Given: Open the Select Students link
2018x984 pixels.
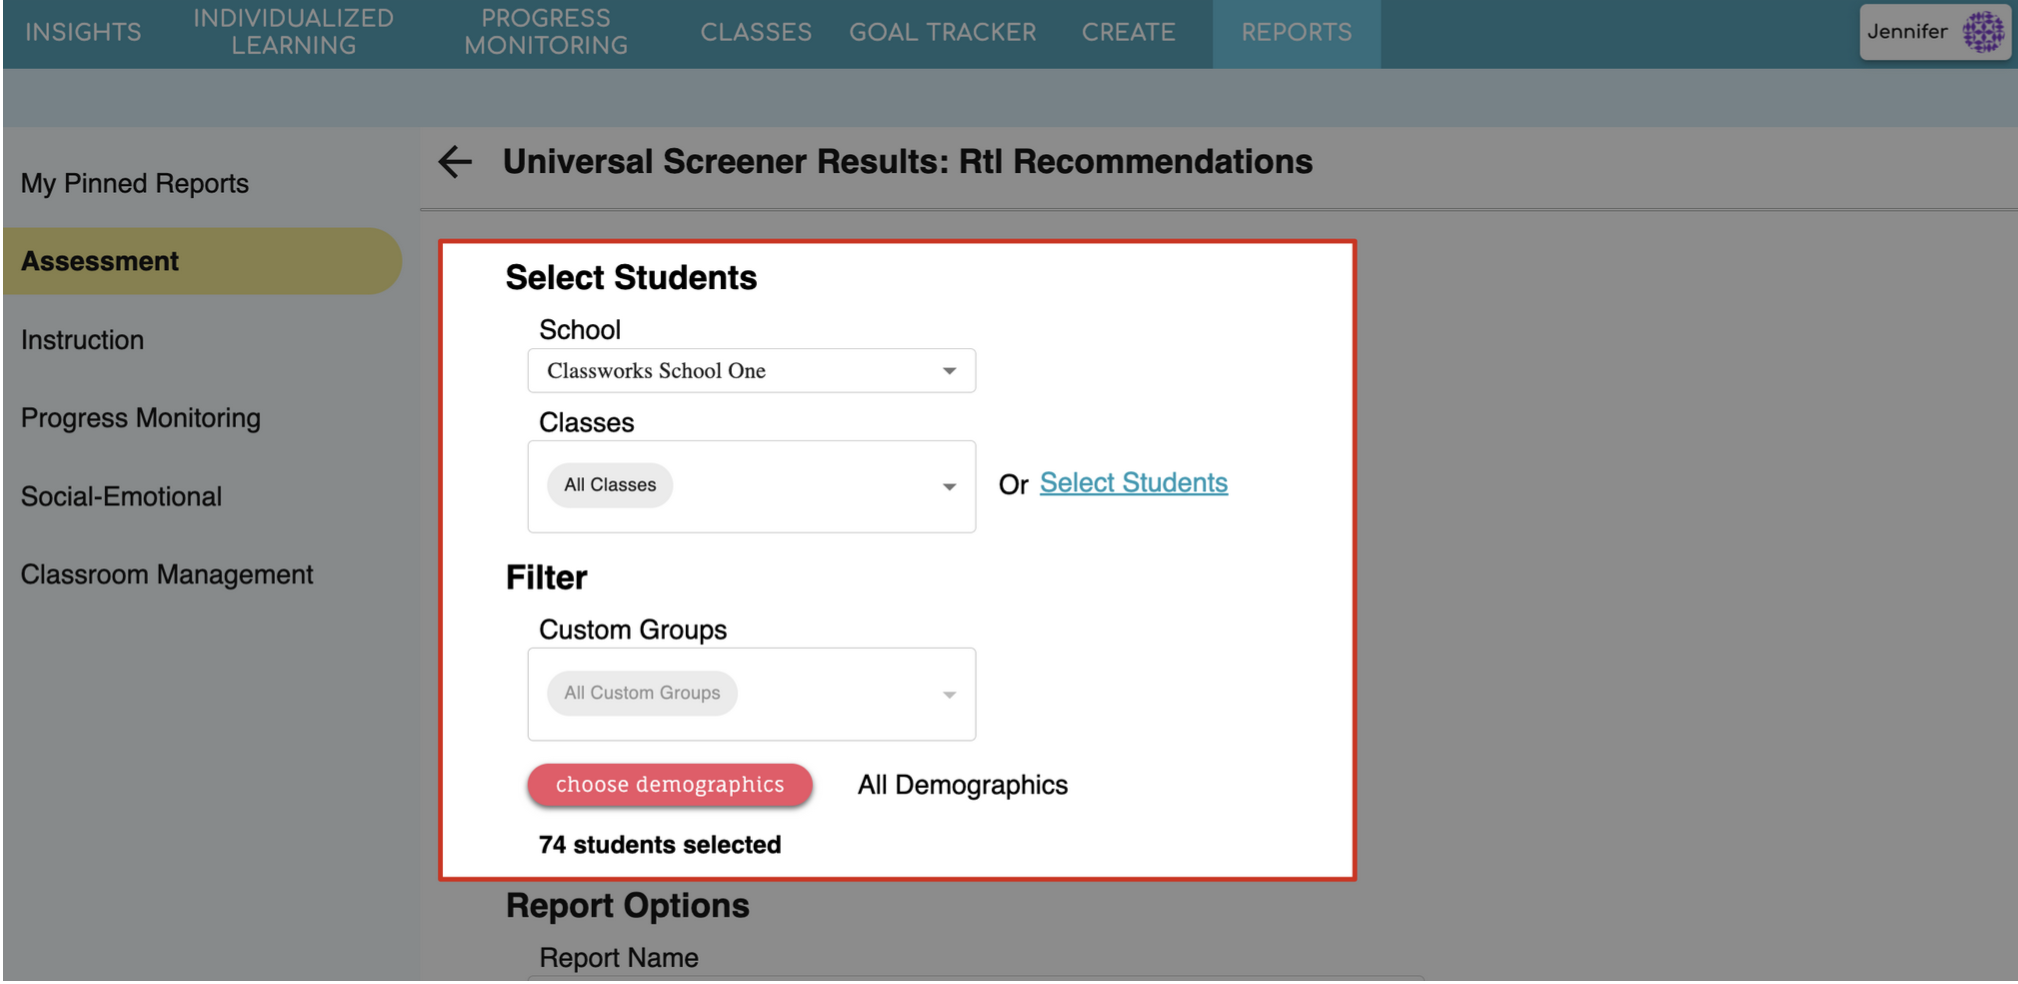Looking at the screenshot, I should (1132, 483).
